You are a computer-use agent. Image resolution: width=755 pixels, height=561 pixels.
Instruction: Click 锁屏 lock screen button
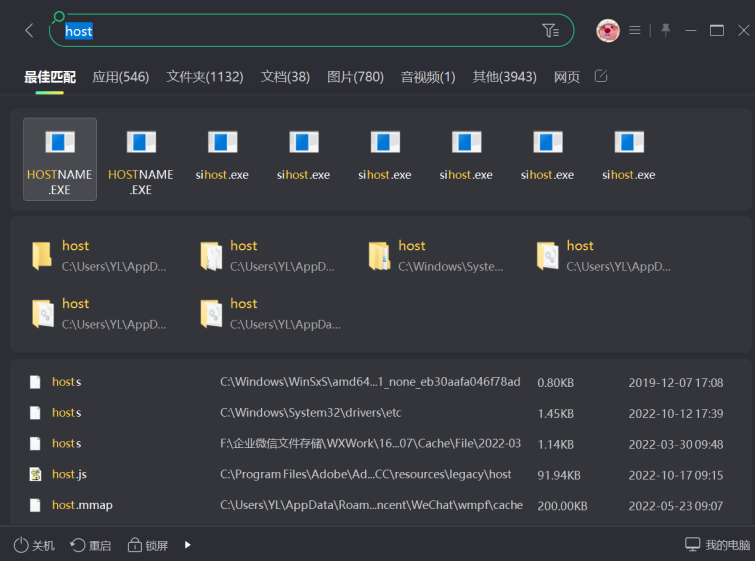(x=148, y=545)
